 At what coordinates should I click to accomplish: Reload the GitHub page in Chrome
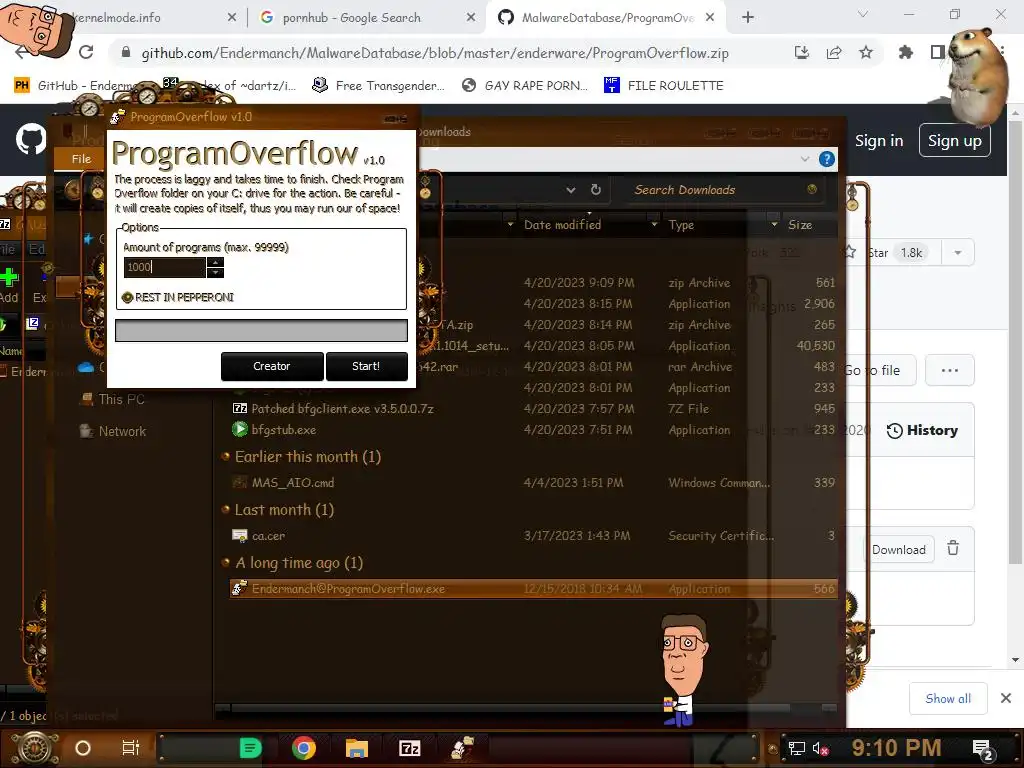coord(86,52)
